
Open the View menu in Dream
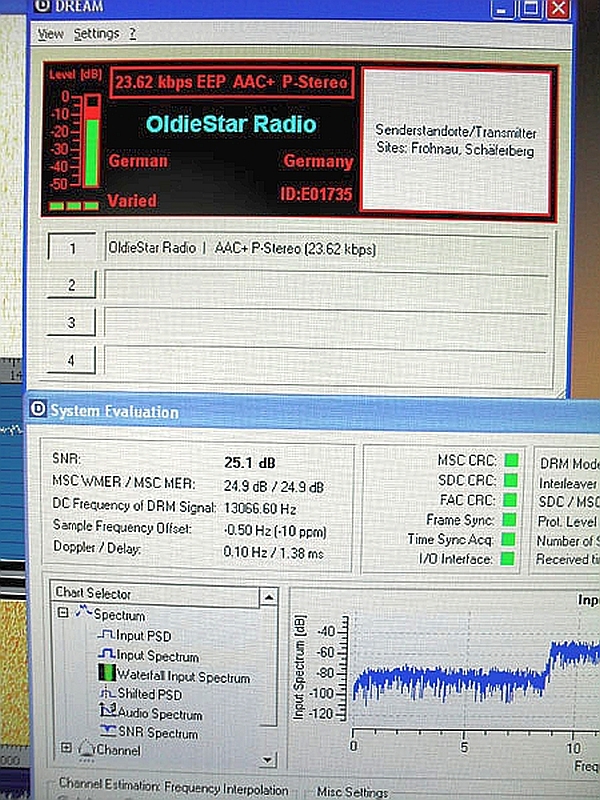pyautogui.click(x=51, y=34)
